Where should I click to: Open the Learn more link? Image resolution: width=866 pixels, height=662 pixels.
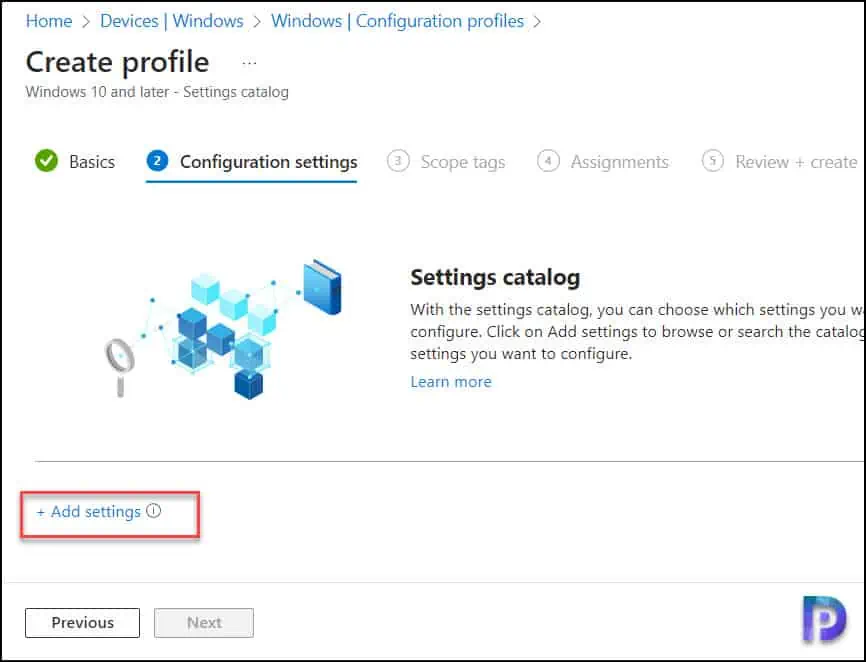(451, 382)
